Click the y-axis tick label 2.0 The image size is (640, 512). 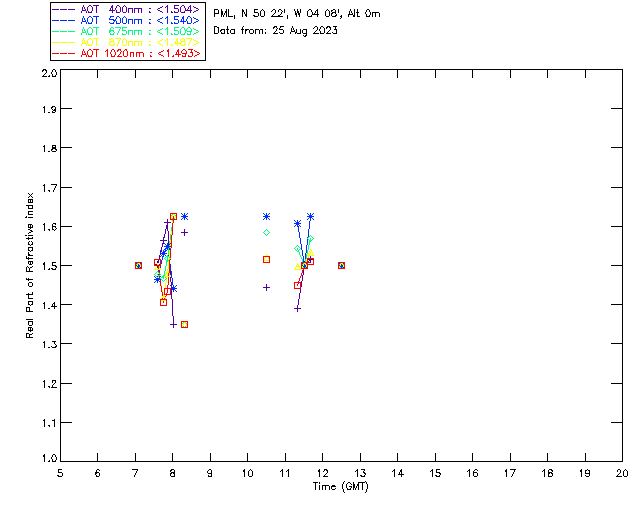(x=49, y=73)
